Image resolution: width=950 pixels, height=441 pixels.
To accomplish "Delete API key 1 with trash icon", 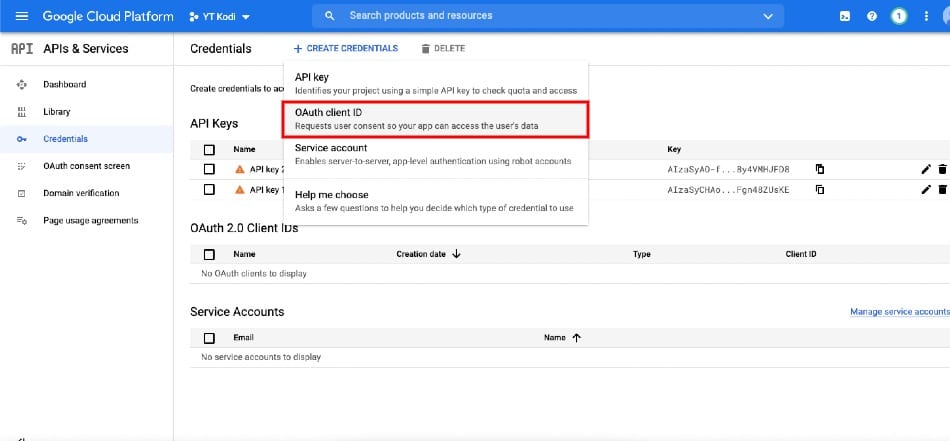I will 942,190.
